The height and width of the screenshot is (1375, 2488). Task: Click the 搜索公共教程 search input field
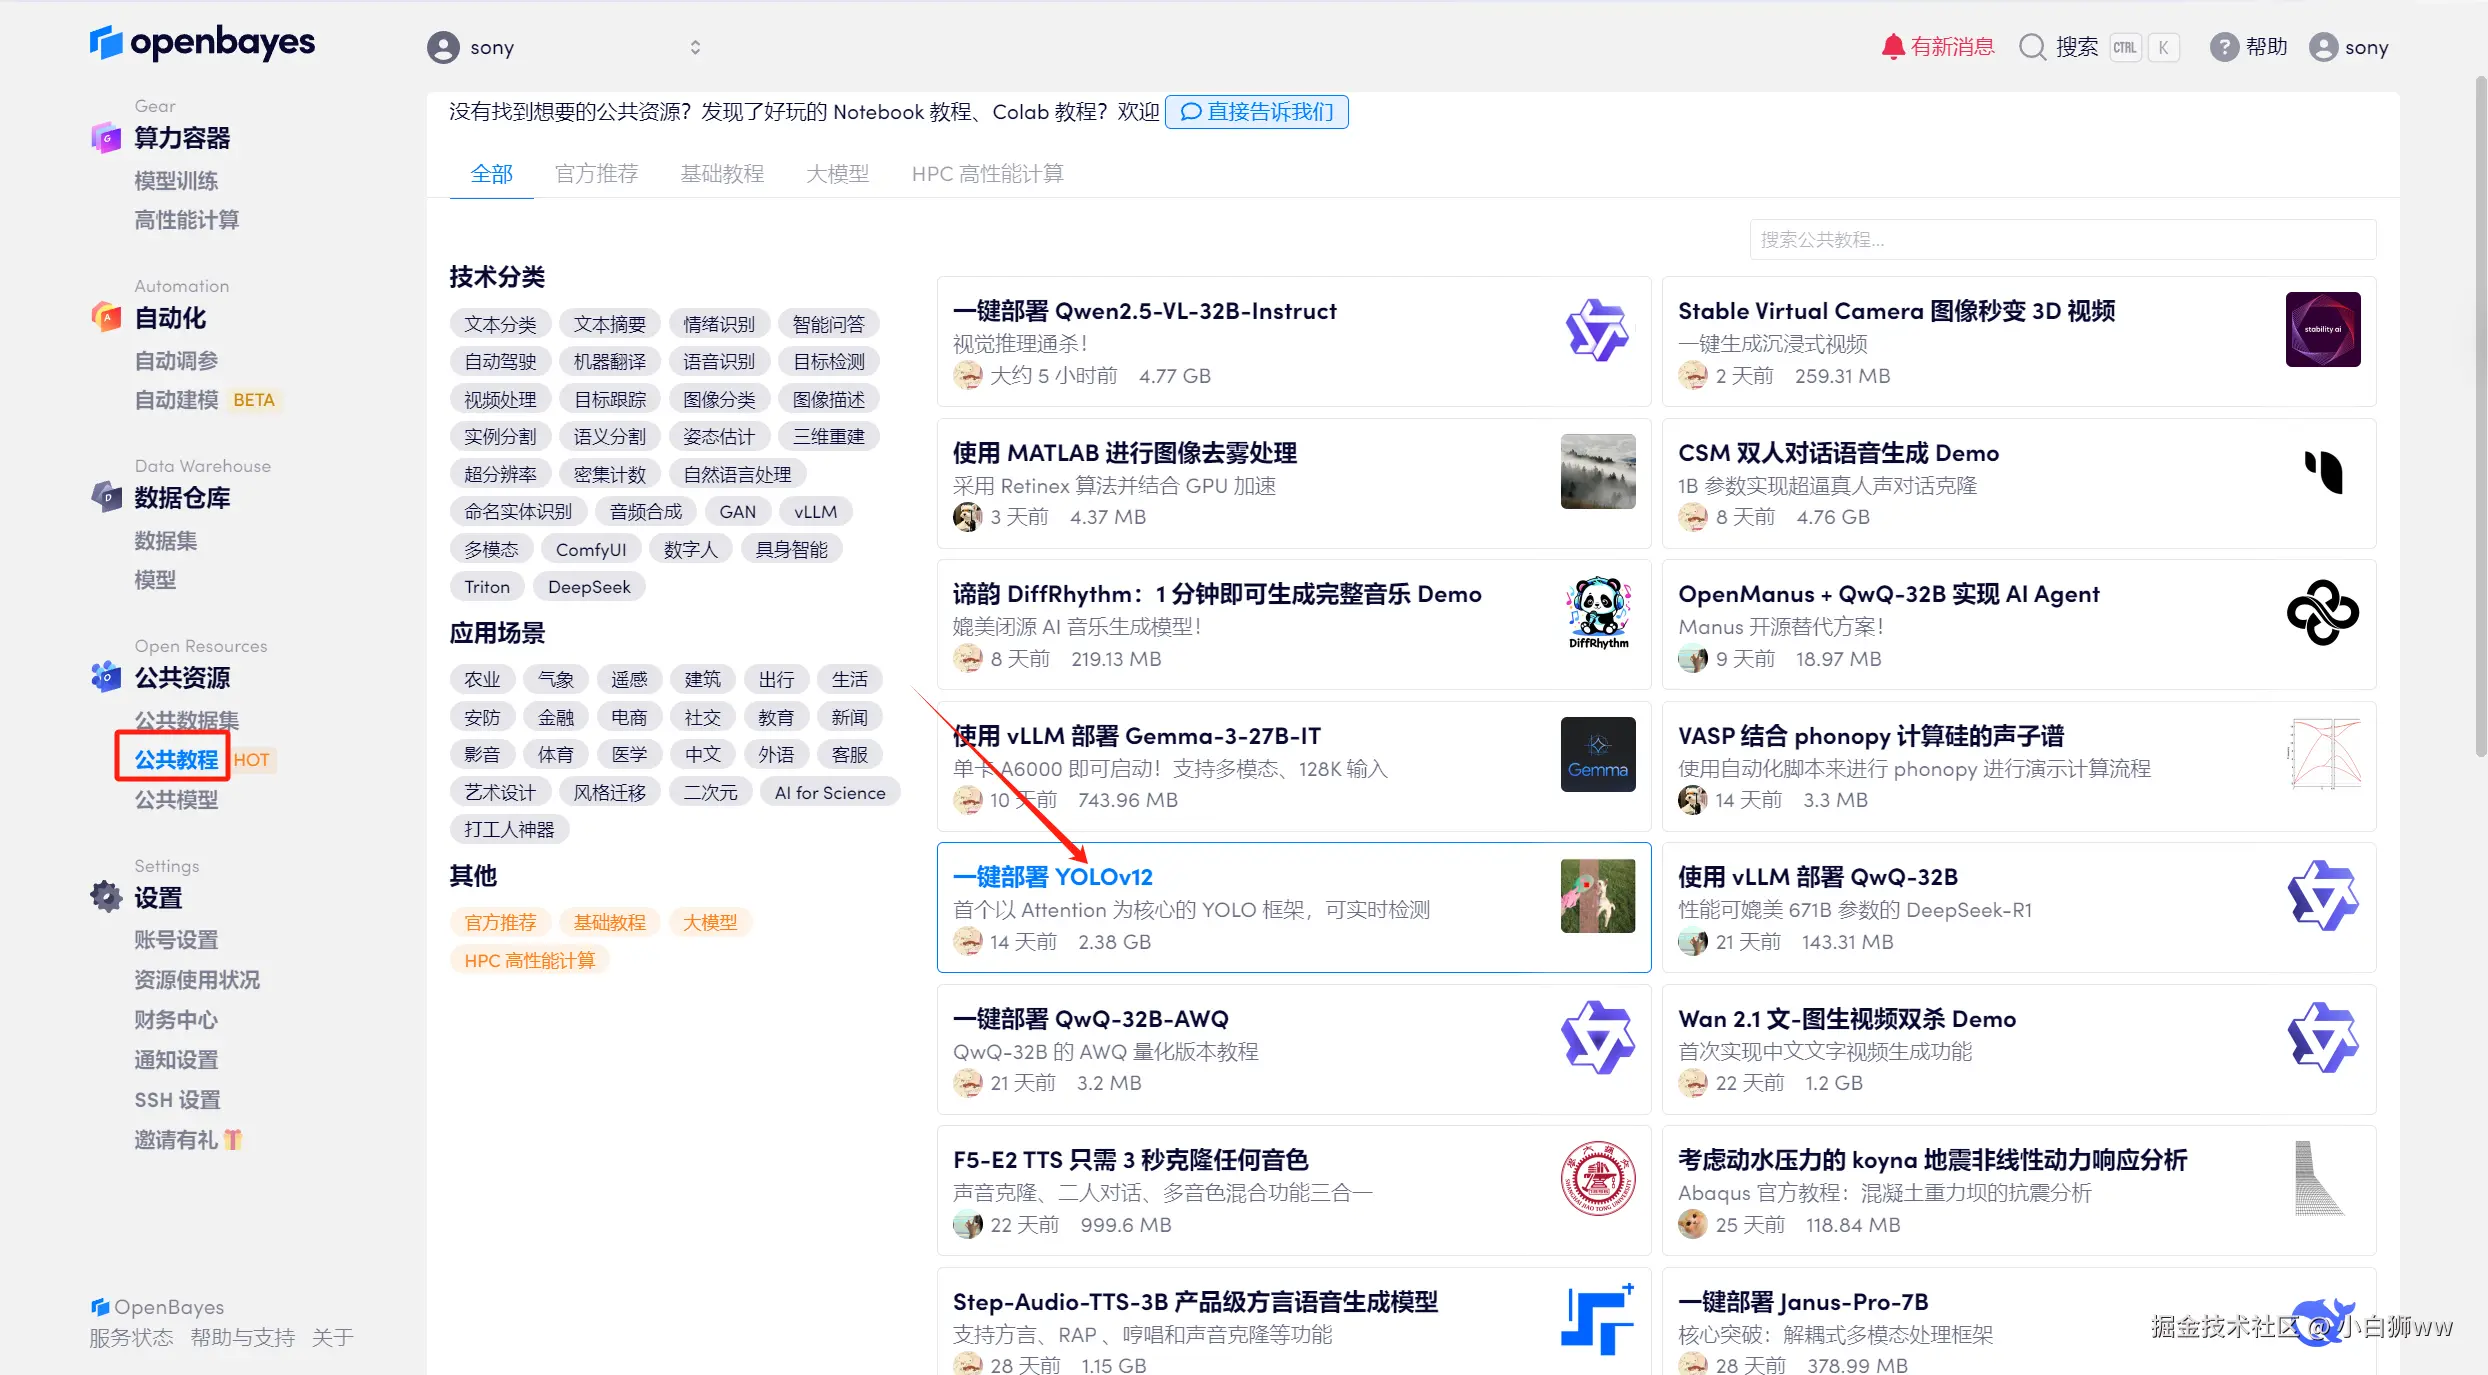coord(2062,240)
